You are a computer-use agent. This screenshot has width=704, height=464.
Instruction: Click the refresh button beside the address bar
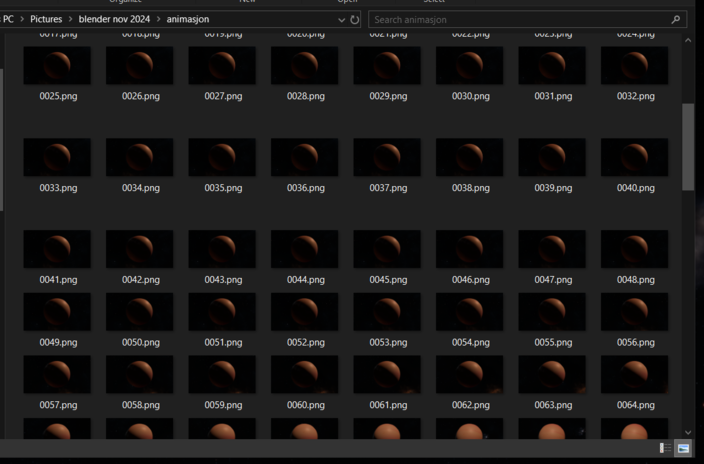[x=355, y=20]
